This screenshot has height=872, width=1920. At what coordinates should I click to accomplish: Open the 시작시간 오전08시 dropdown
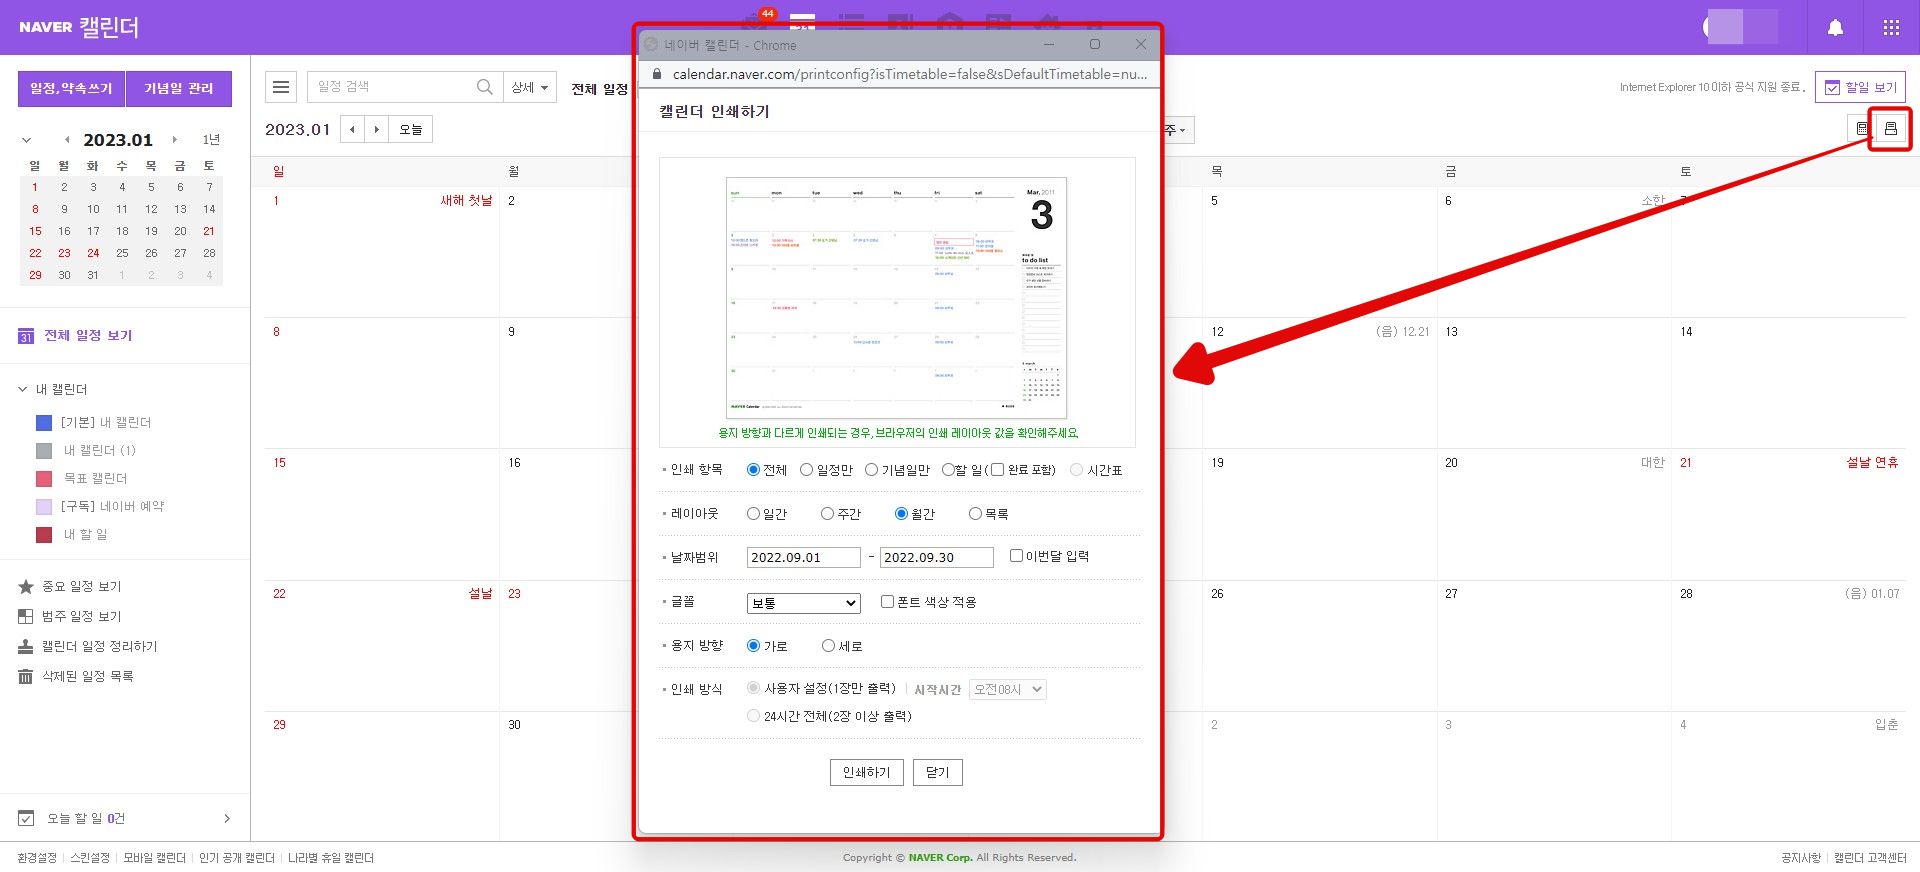(x=1007, y=689)
